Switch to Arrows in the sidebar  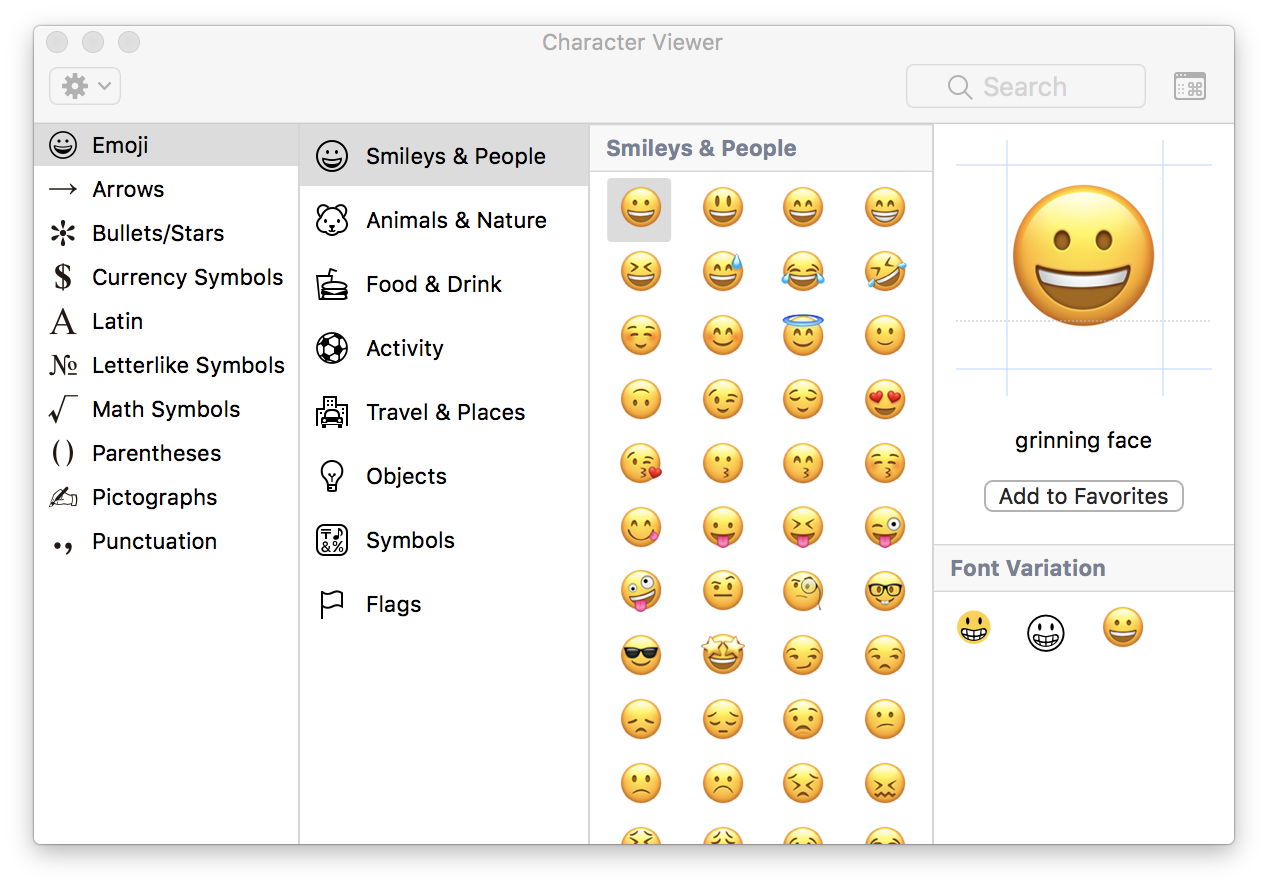click(128, 189)
